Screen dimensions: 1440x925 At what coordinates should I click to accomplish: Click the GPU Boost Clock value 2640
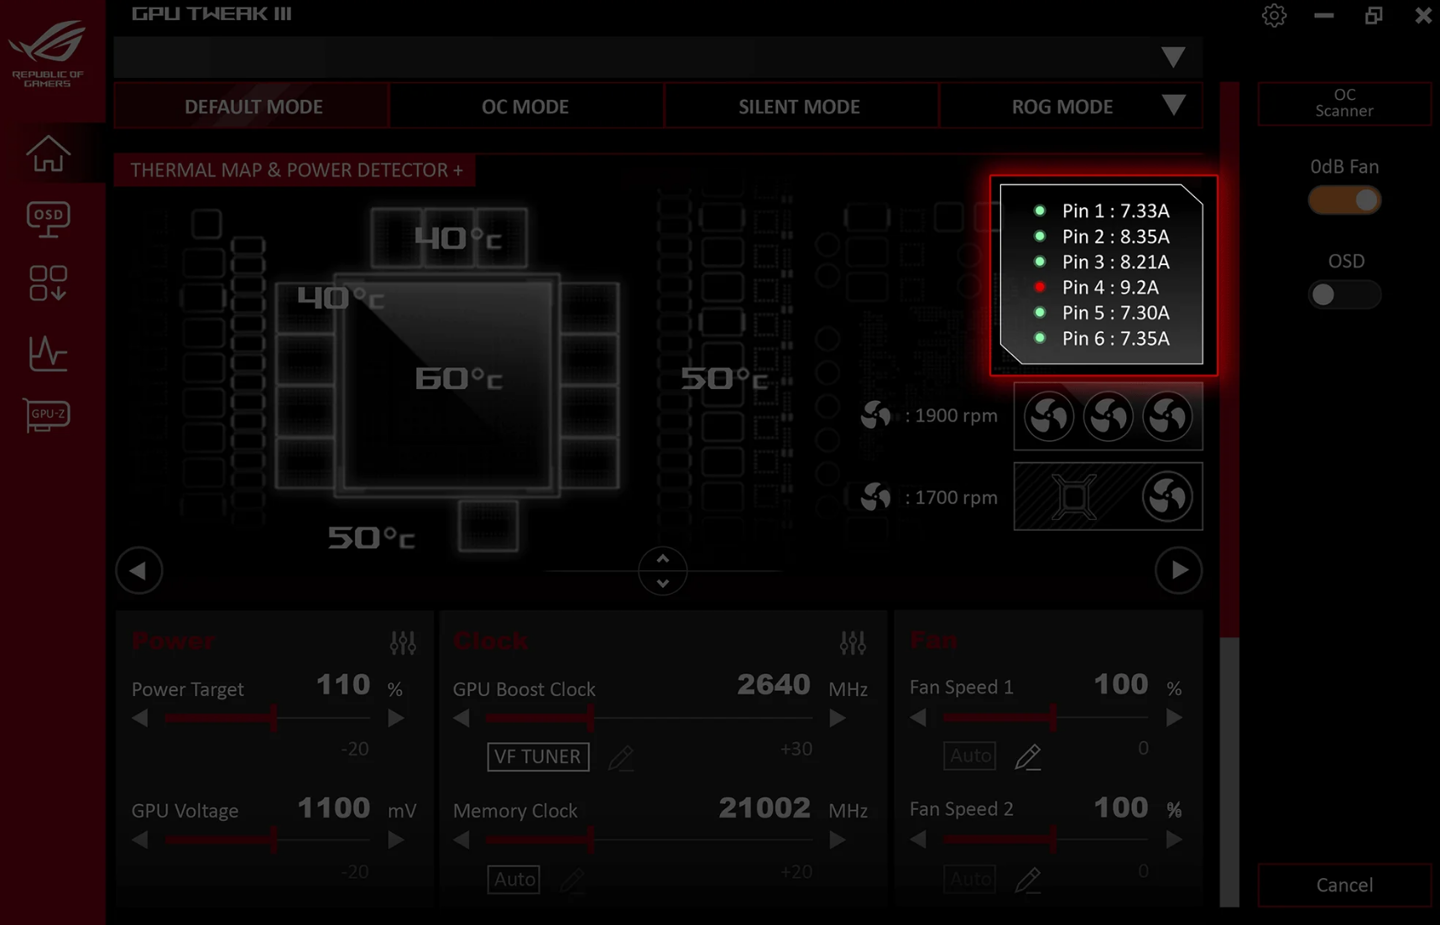click(x=774, y=685)
